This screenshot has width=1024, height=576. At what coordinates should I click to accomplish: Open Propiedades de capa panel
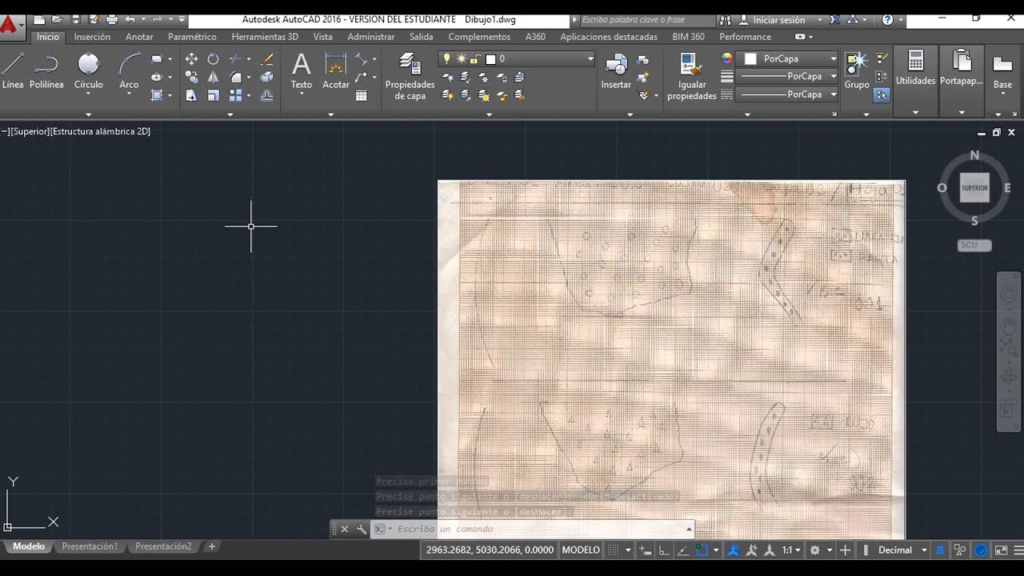(x=410, y=75)
